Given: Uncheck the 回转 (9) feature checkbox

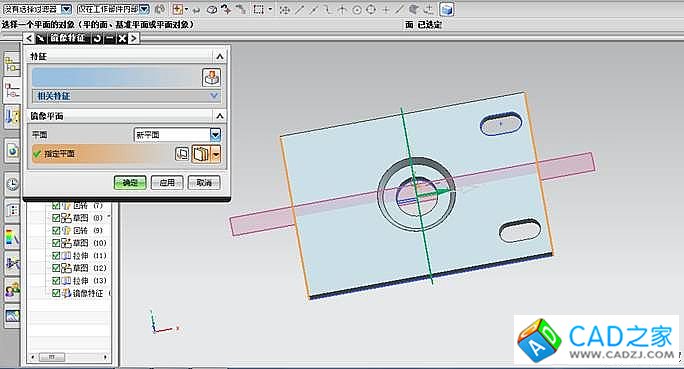Looking at the screenshot, I should pos(56,230).
